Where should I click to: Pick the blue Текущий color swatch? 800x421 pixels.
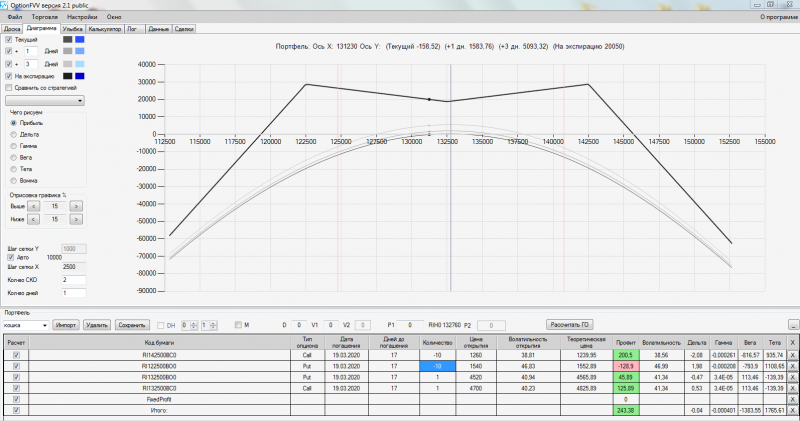[x=80, y=39]
